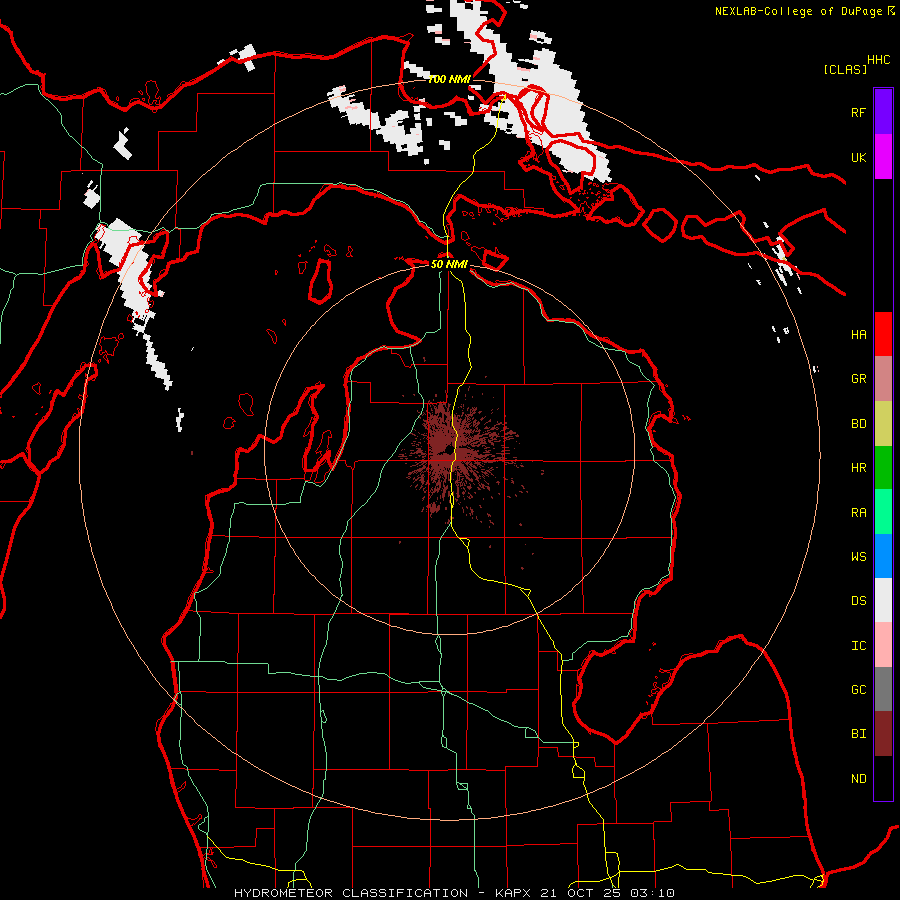The image size is (900, 900).
Task: Click the GR legend color swatch
Action: 883,379
